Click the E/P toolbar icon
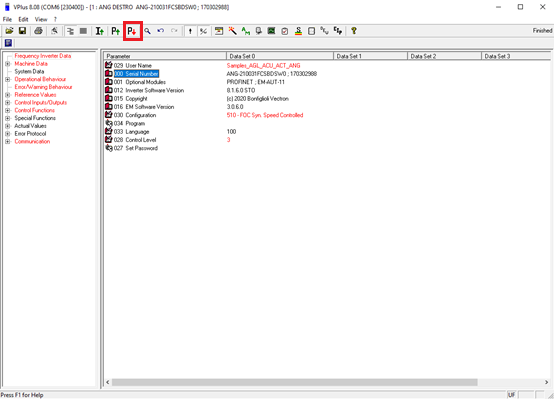Viewport: 554px width, 399px height. point(338,31)
